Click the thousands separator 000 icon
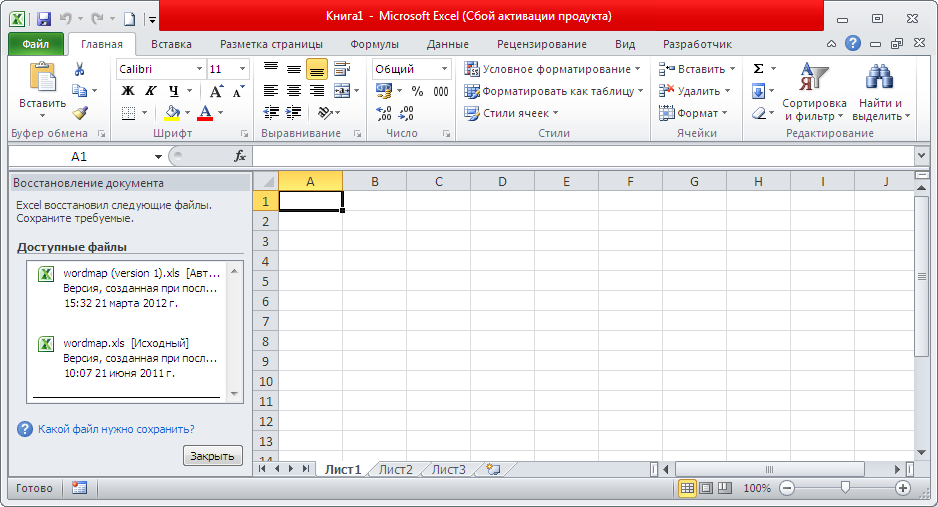Screen dimensions: 938x507 441,91
